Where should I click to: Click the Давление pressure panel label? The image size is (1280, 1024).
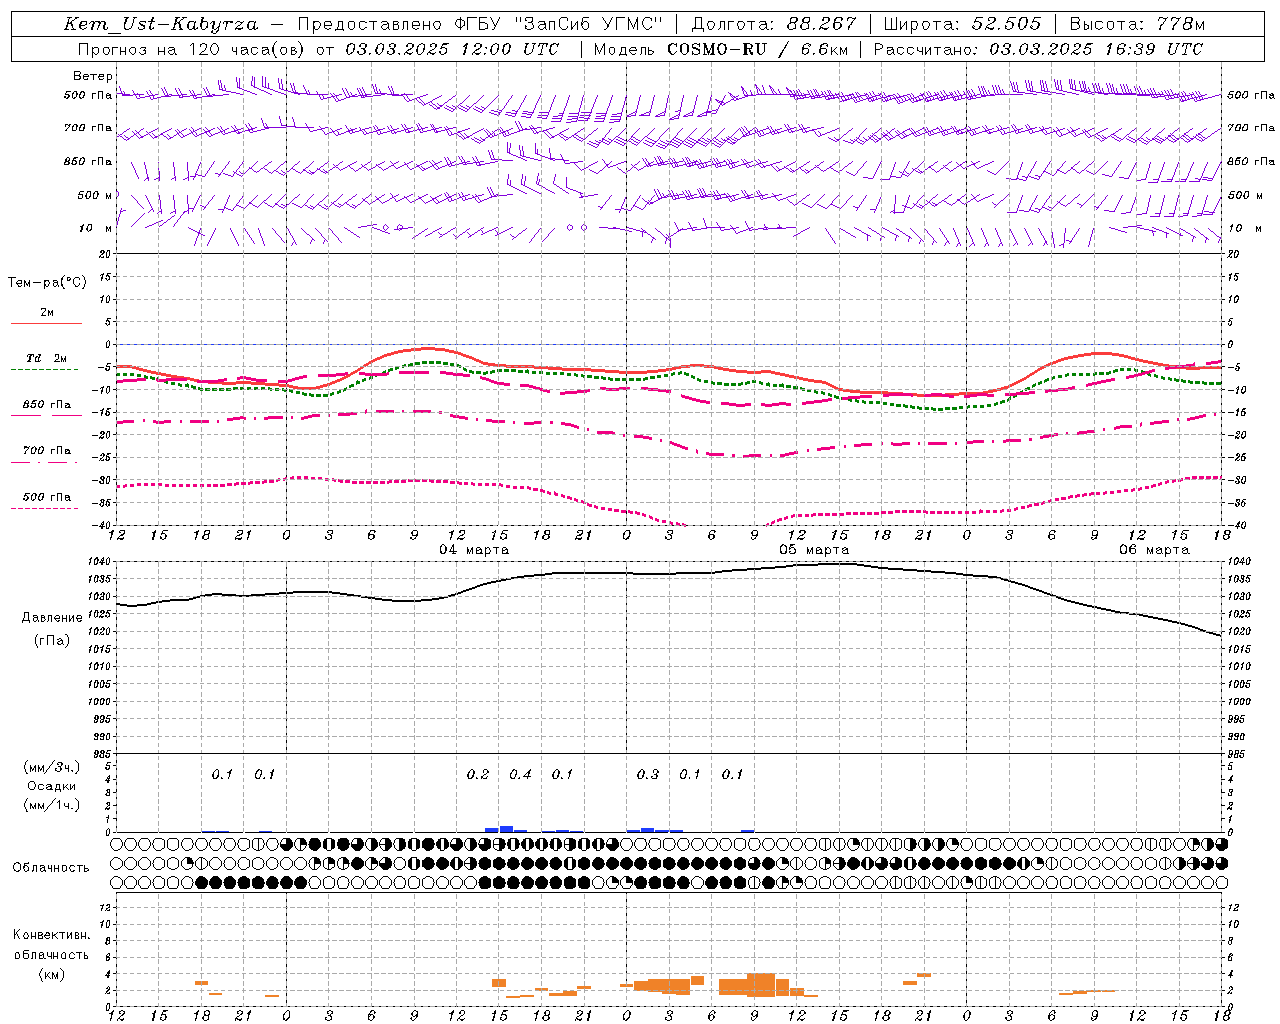point(52,618)
